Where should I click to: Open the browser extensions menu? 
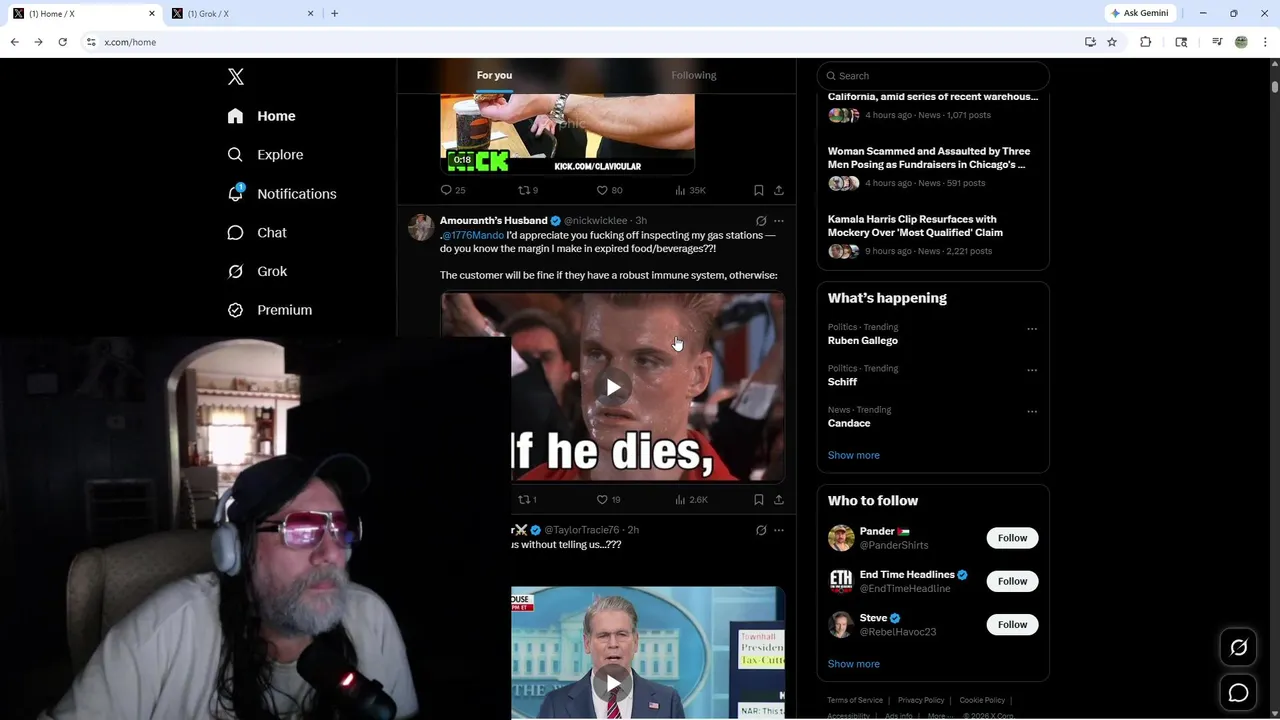1146,42
